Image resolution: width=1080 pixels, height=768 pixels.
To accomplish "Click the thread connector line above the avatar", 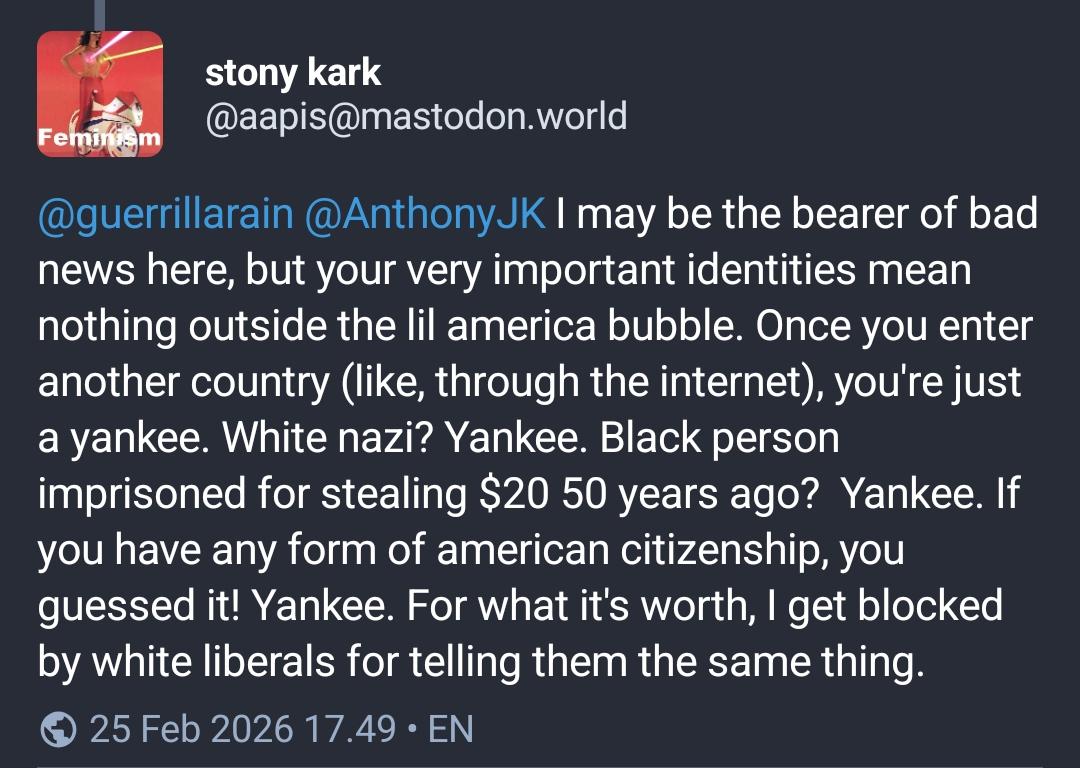I will [x=98, y=12].
